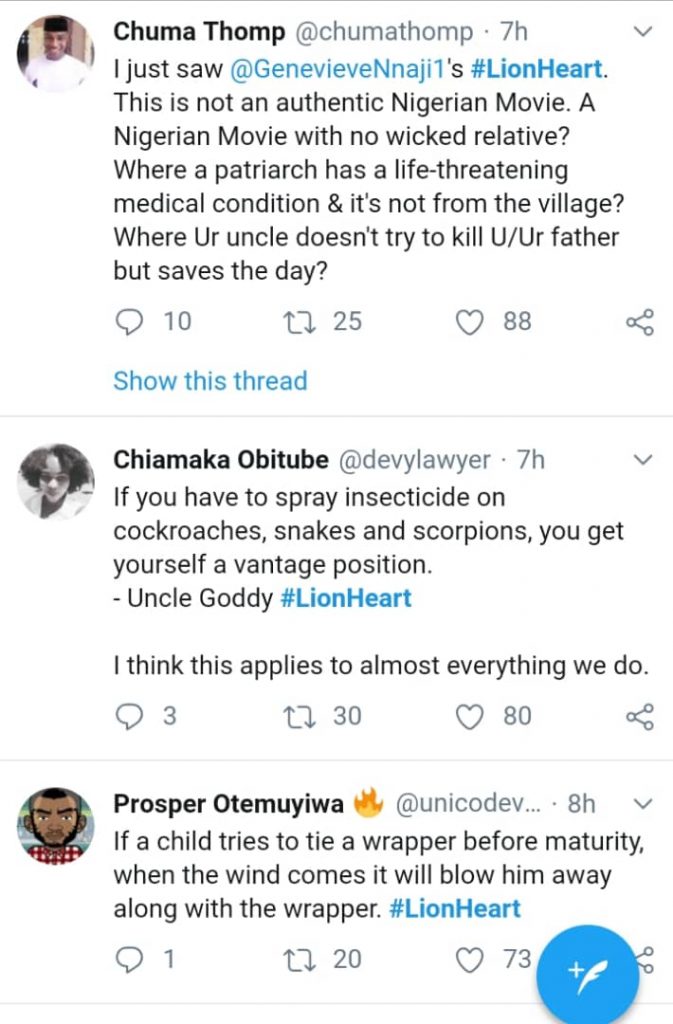This screenshot has height=1024, width=673.
Task: Tap the compose new tweet button
Action: point(586,973)
